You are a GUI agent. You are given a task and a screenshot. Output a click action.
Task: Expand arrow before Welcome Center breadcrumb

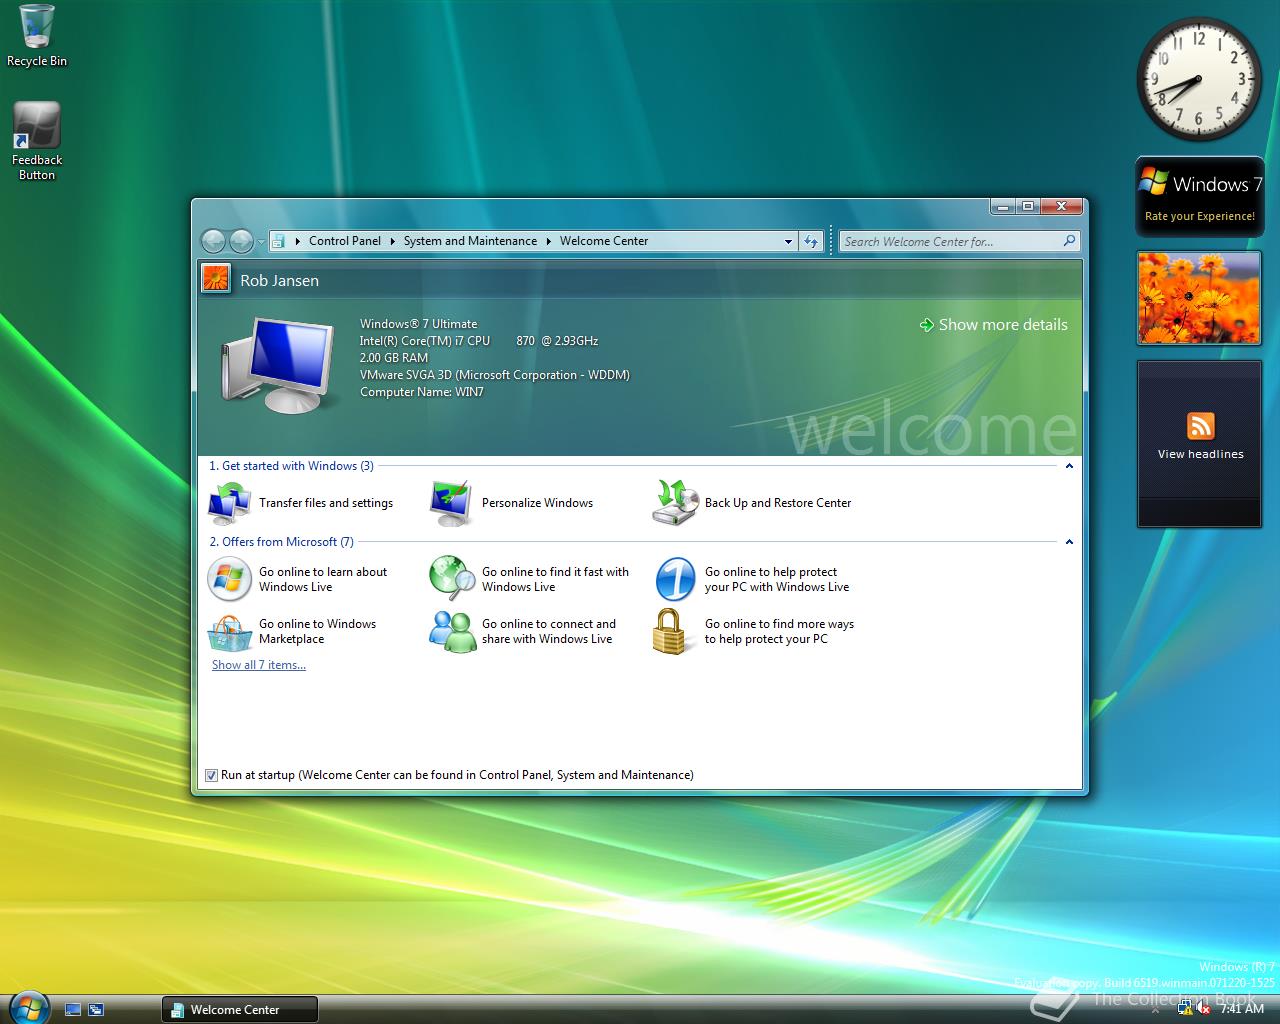tap(549, 241)
